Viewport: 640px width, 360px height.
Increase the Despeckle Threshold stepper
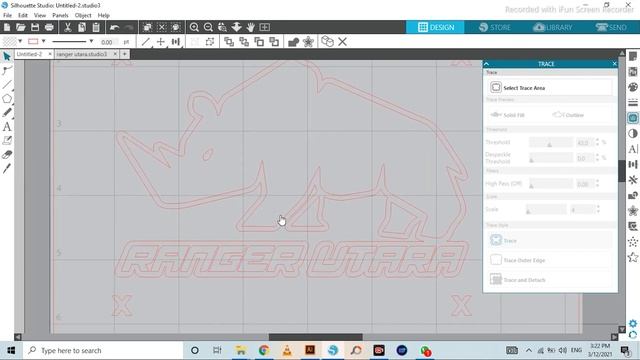[x=598, y=156]
